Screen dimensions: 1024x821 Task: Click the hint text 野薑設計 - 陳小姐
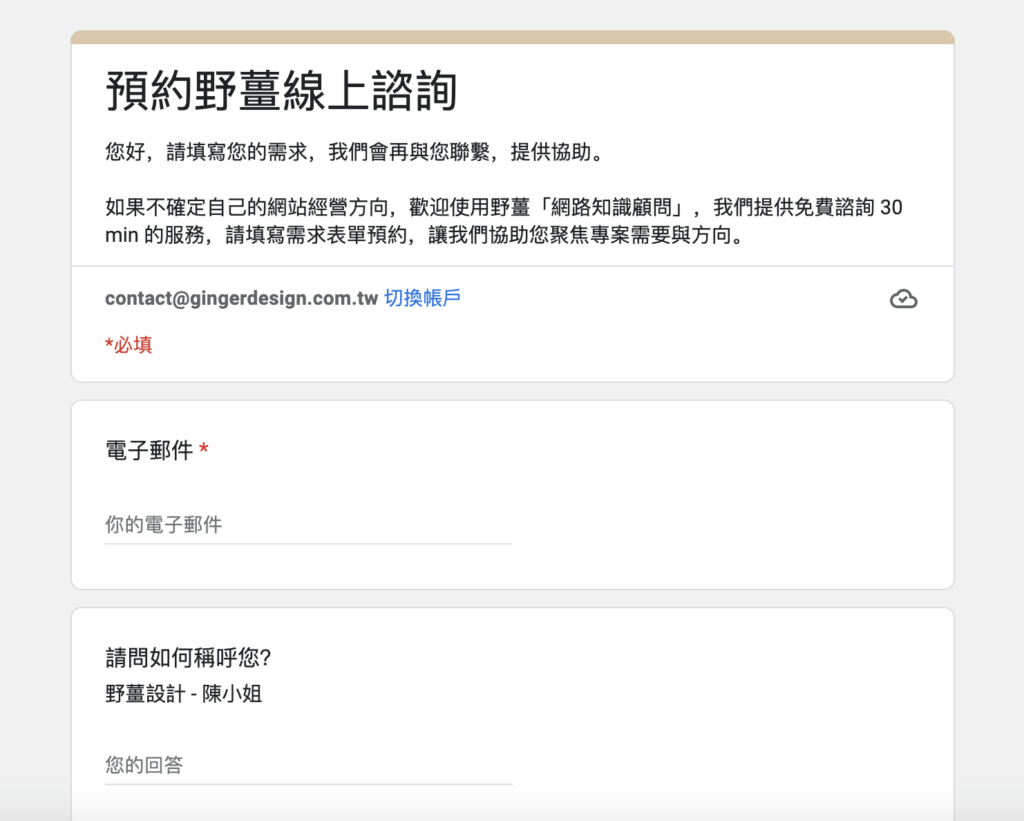pyautogui.click(x=184, y=694)
